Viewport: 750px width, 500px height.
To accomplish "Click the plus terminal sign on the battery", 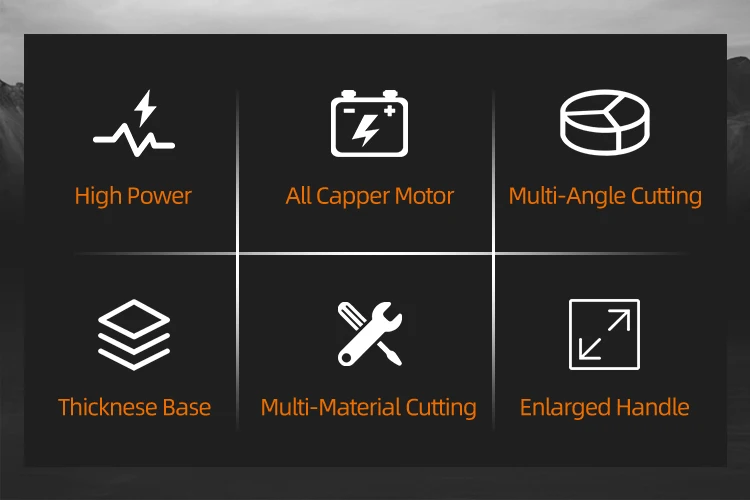I will pyautogui.click(x=389, y=111).
